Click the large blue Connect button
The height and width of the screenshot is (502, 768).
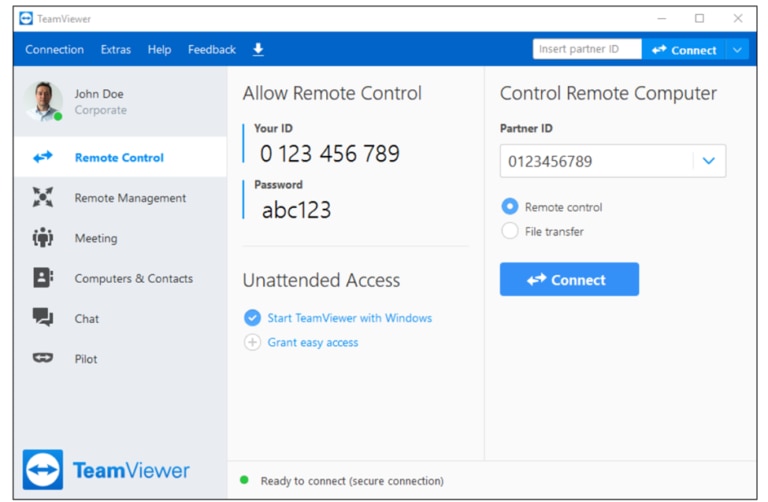tap(569, 279)
